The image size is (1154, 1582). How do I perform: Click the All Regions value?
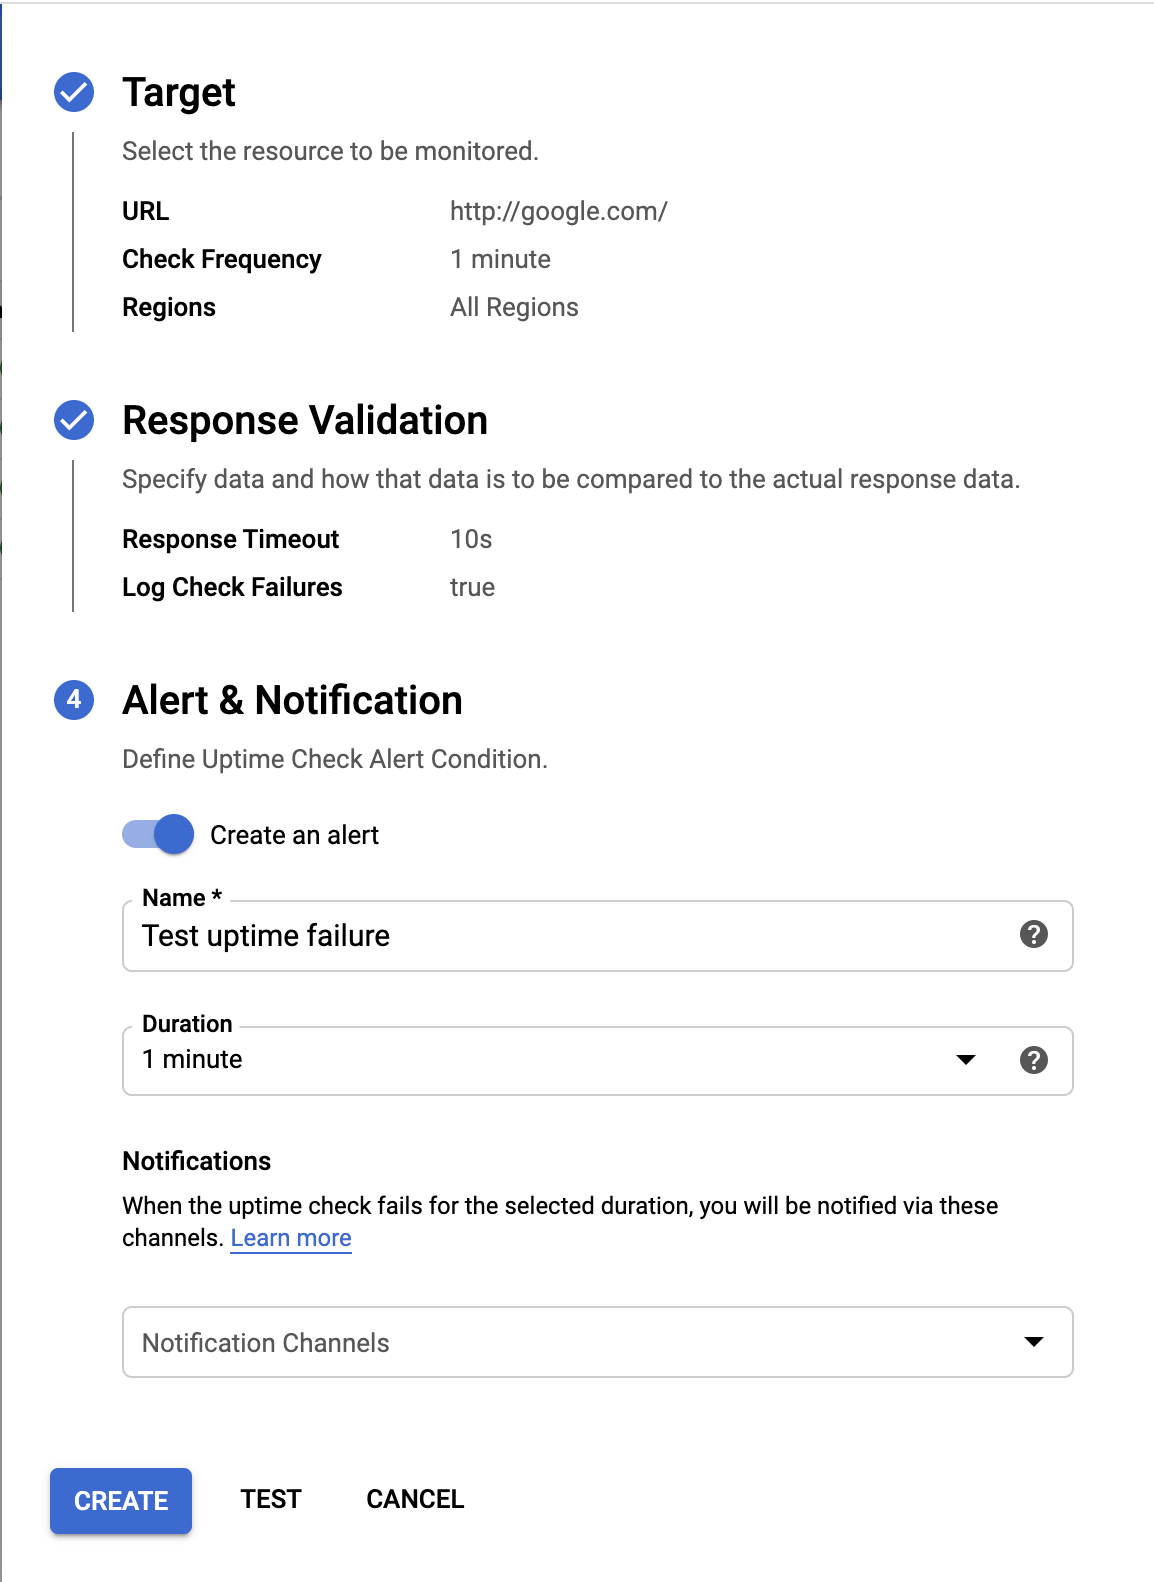514,307
